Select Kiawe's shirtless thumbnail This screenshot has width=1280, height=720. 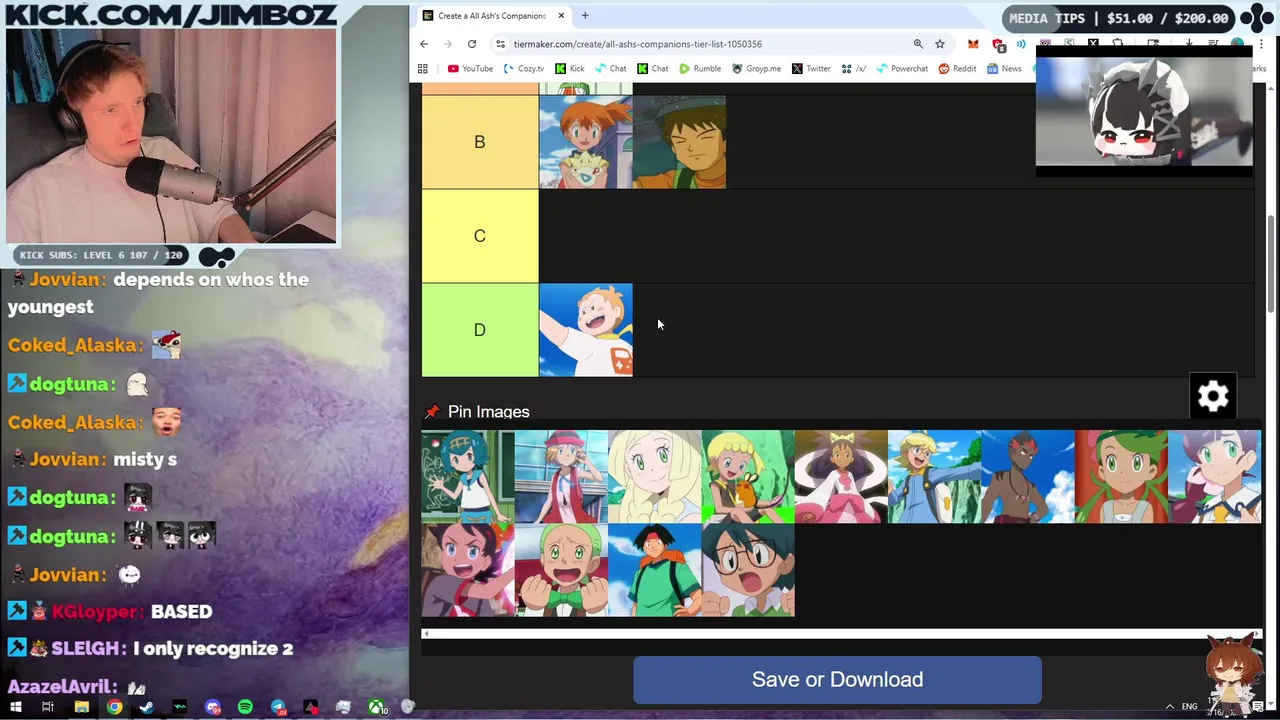click(1028, 477)
